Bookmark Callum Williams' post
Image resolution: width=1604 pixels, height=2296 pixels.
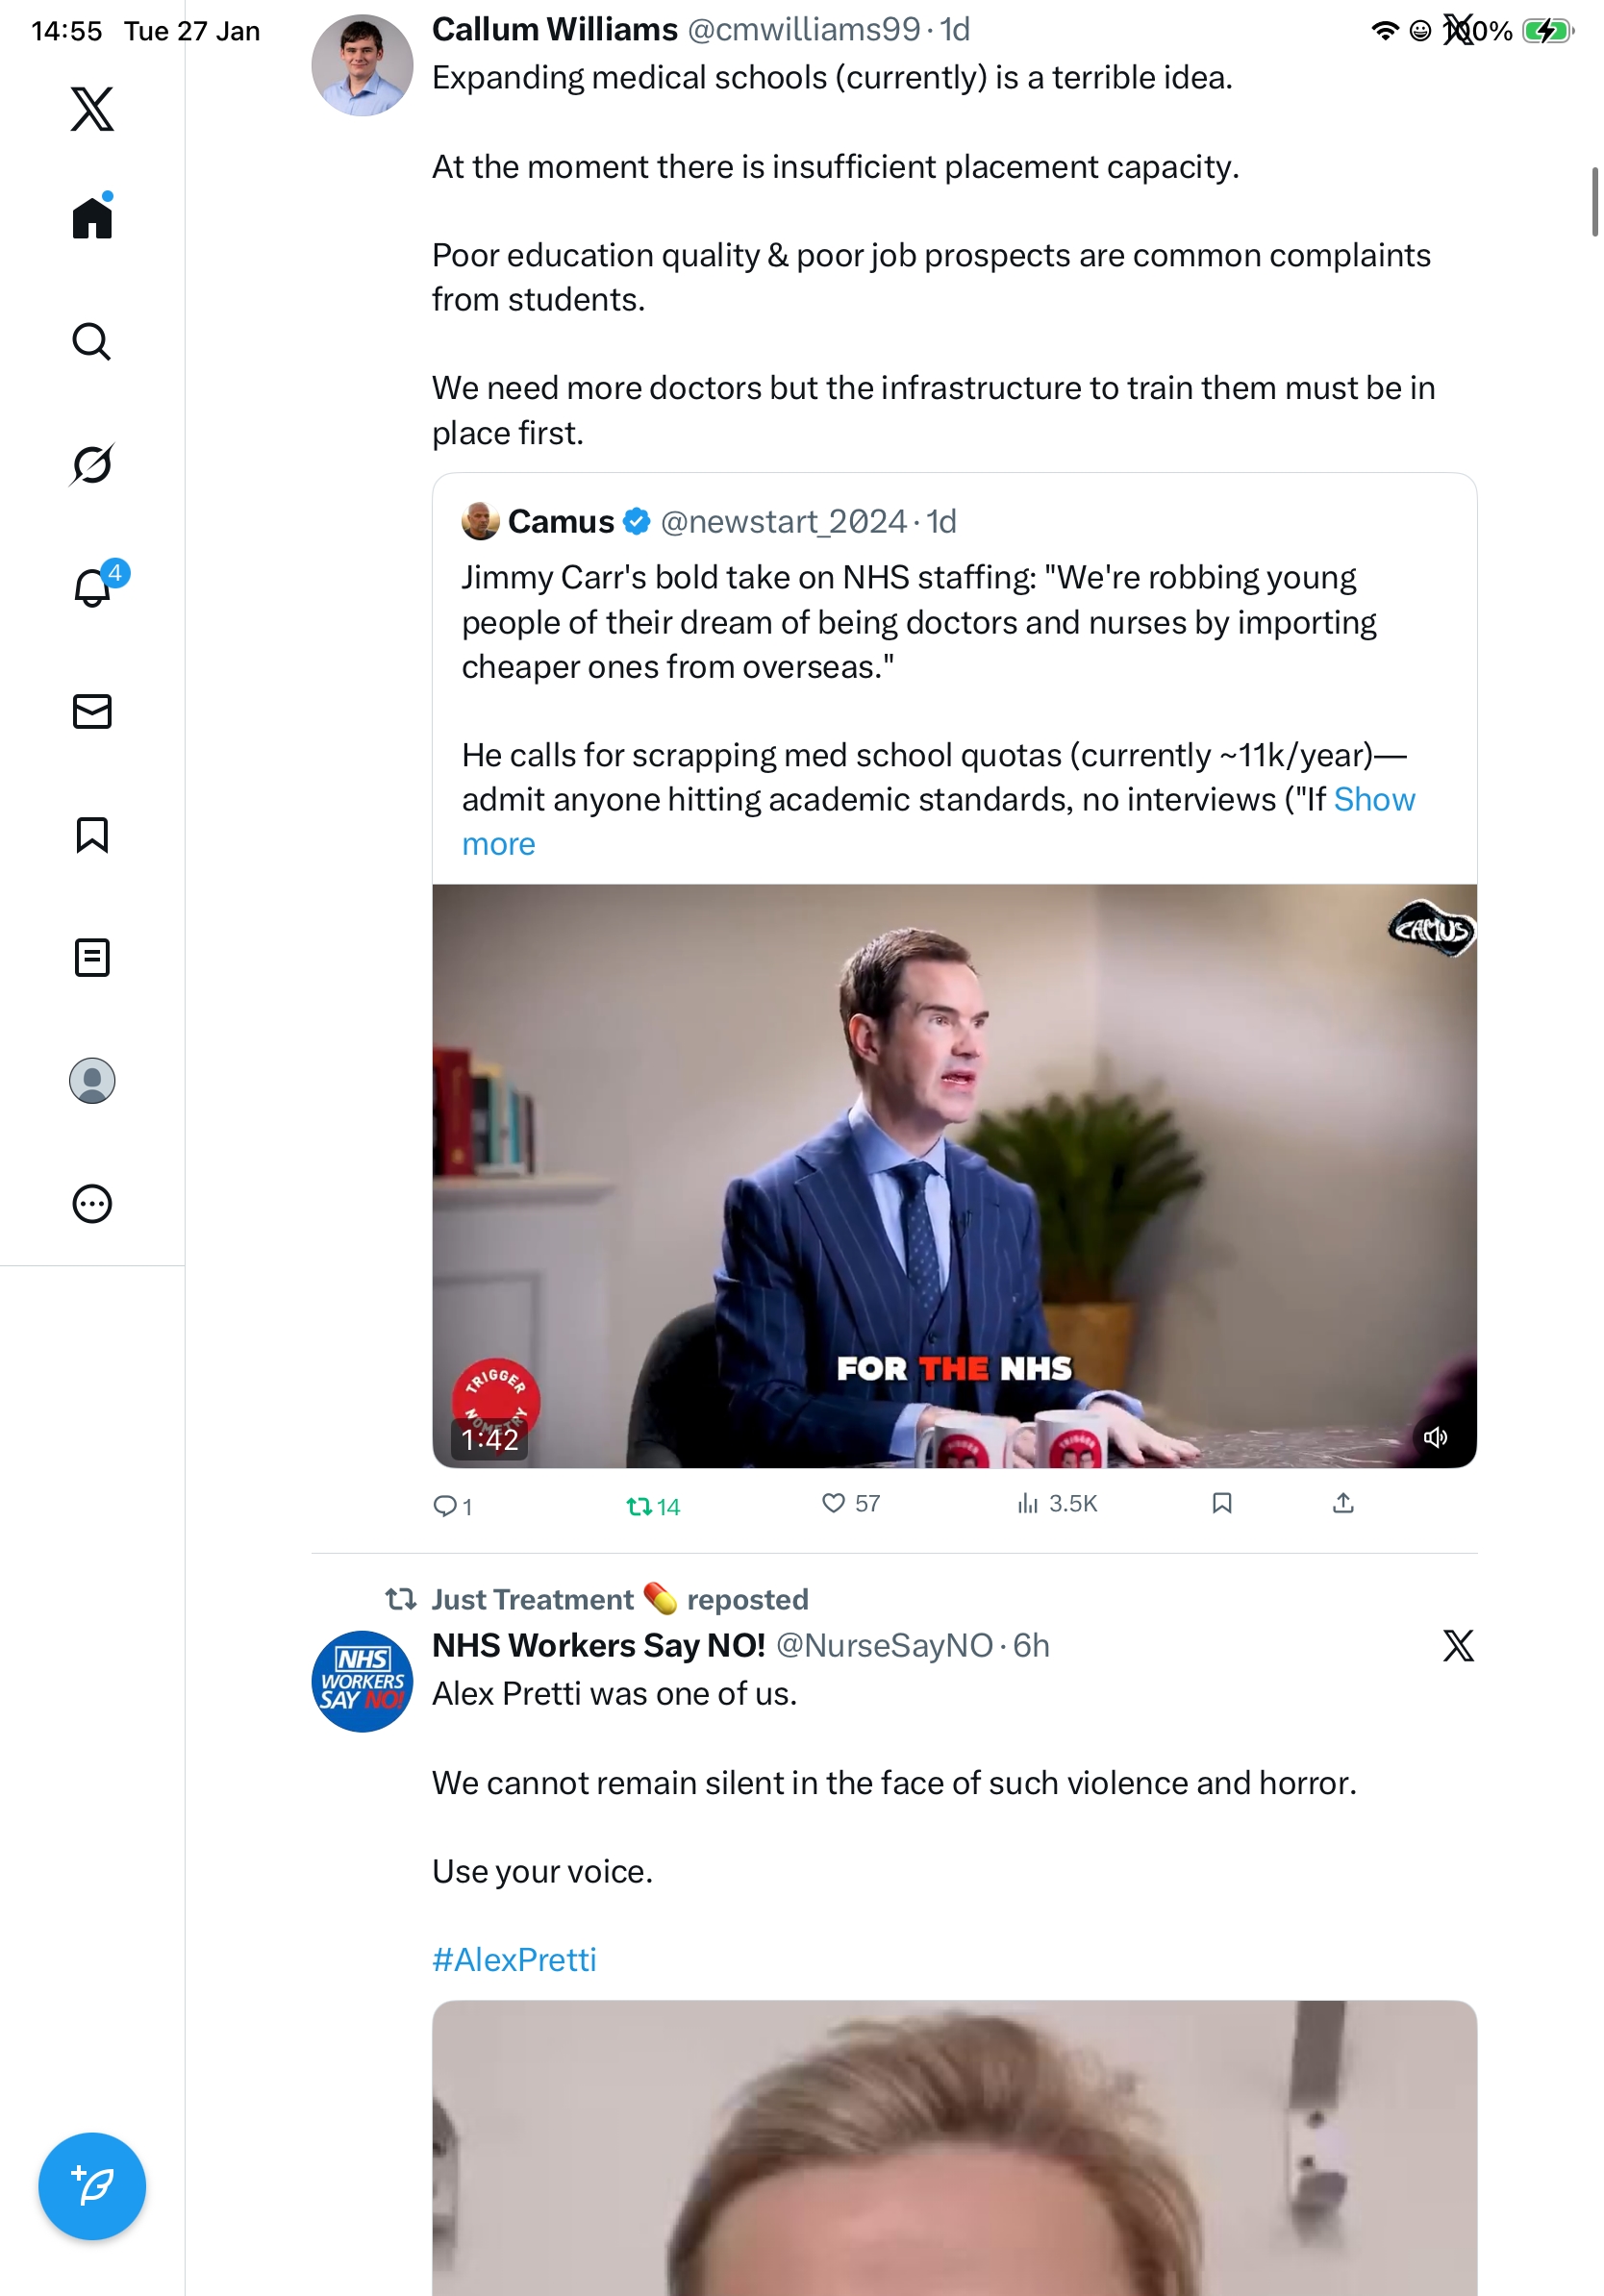click(x=1221, y=1504)
